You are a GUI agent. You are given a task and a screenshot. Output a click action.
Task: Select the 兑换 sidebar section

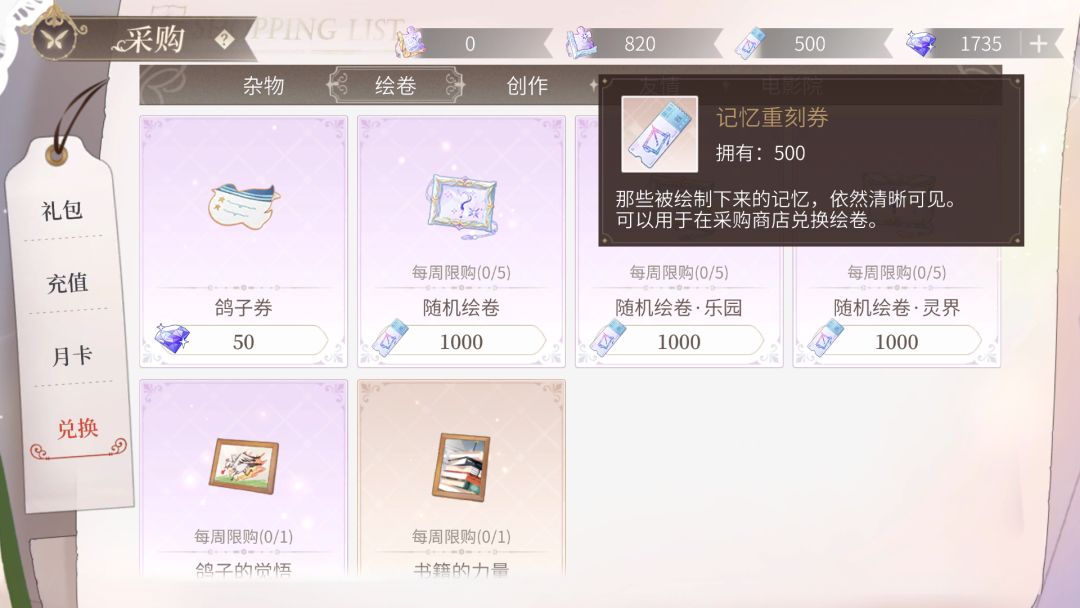coord(77,429)
